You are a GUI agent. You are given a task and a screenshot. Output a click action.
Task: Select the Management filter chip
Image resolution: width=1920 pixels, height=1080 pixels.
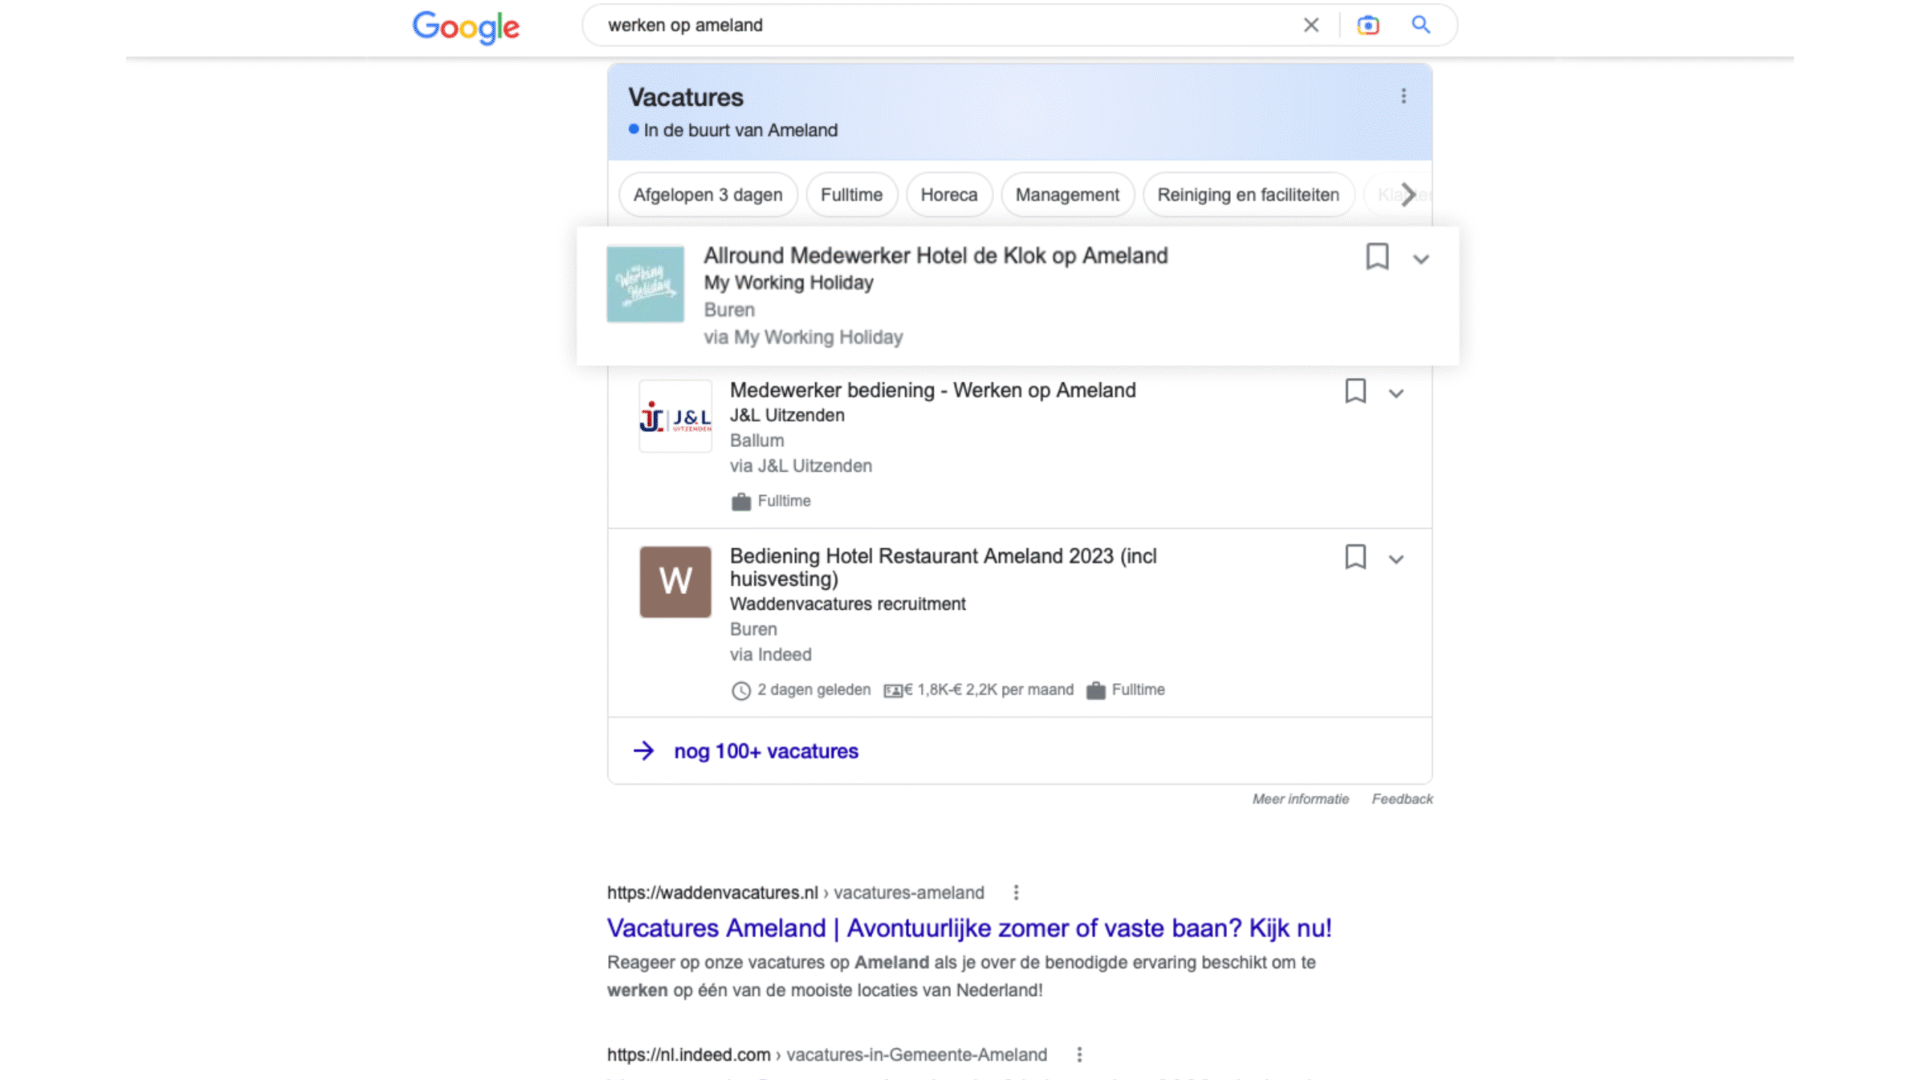click(x=1067, y=195)
